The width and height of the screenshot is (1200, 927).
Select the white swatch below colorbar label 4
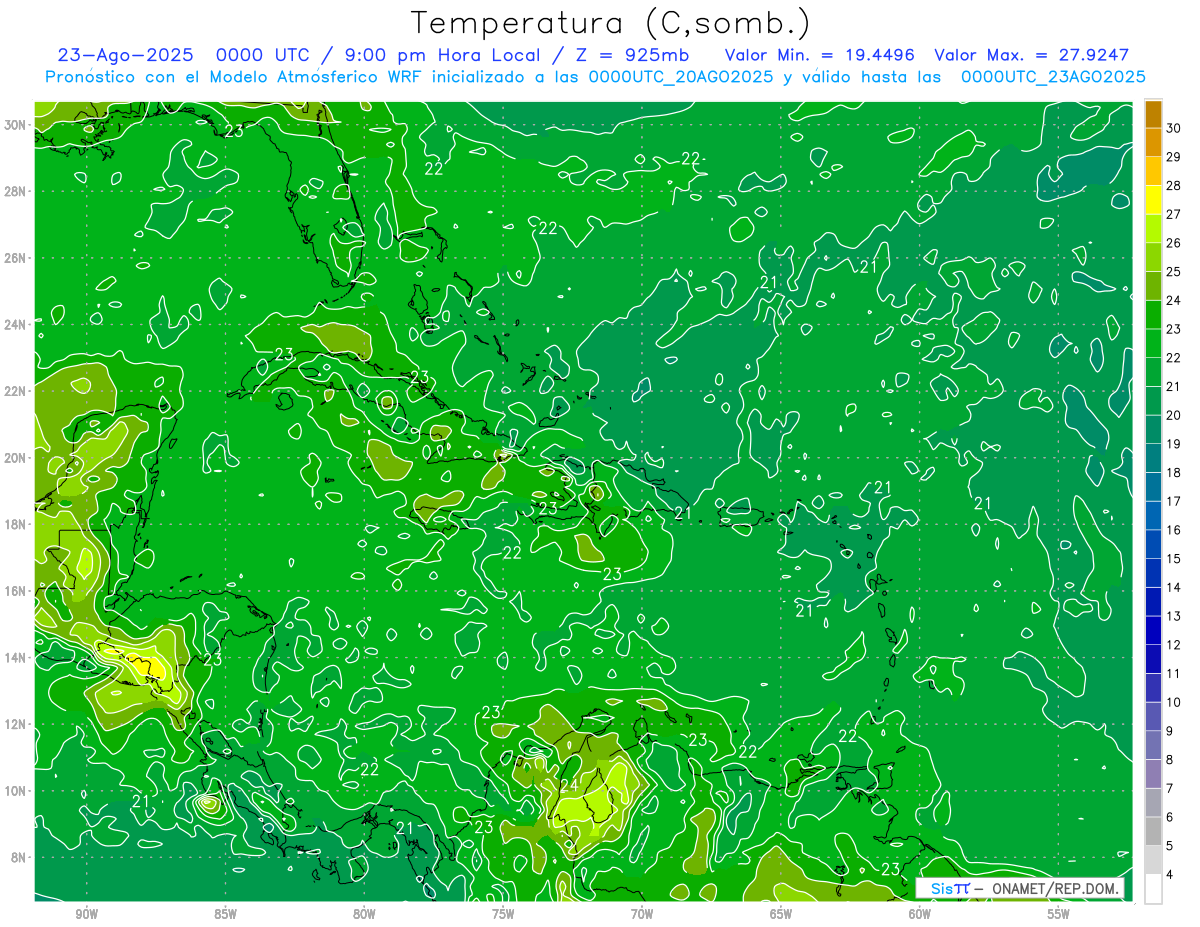[x=1154, y=889]
